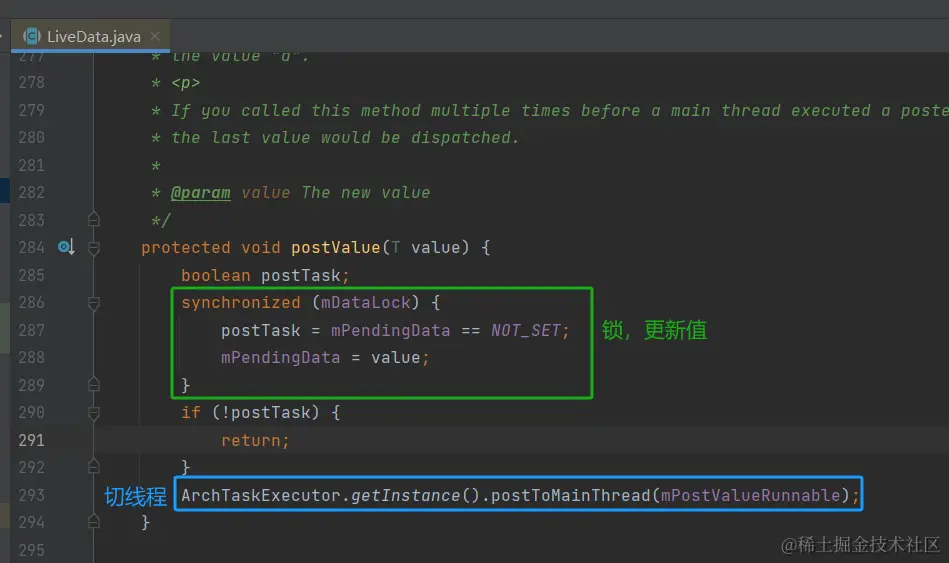Click line number 293 in the gutter

pos(31,495)
